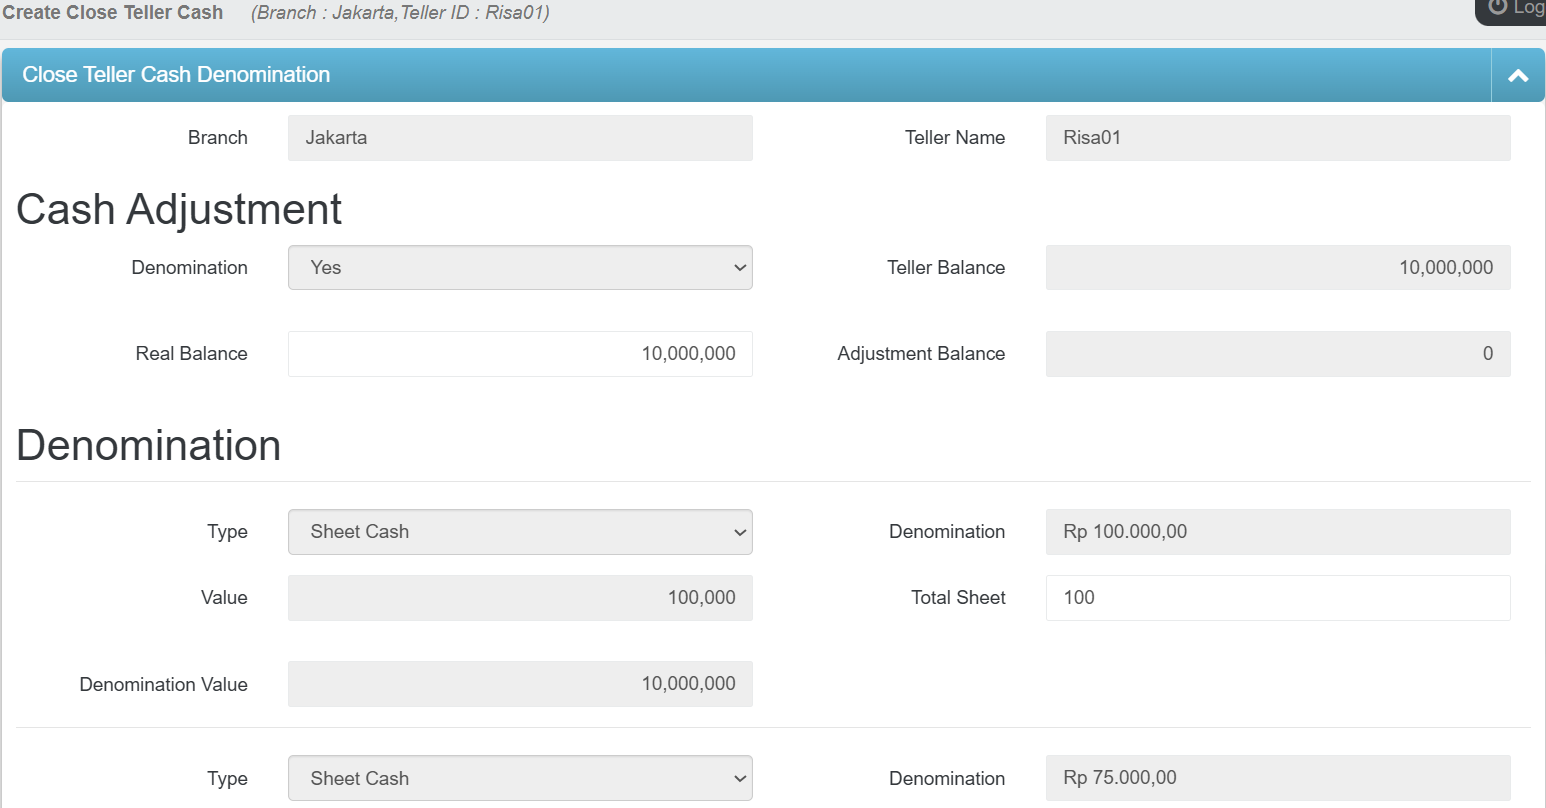Click the Close Teller Cash Denomination header title
This screenshot has width=1546, height=808.
[x=176, y=75]
